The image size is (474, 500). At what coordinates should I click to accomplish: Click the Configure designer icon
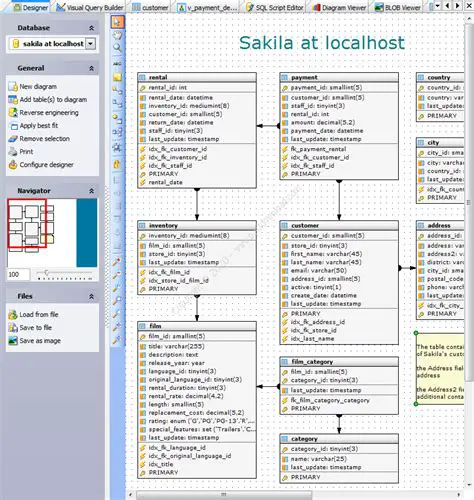click(13, 165)
